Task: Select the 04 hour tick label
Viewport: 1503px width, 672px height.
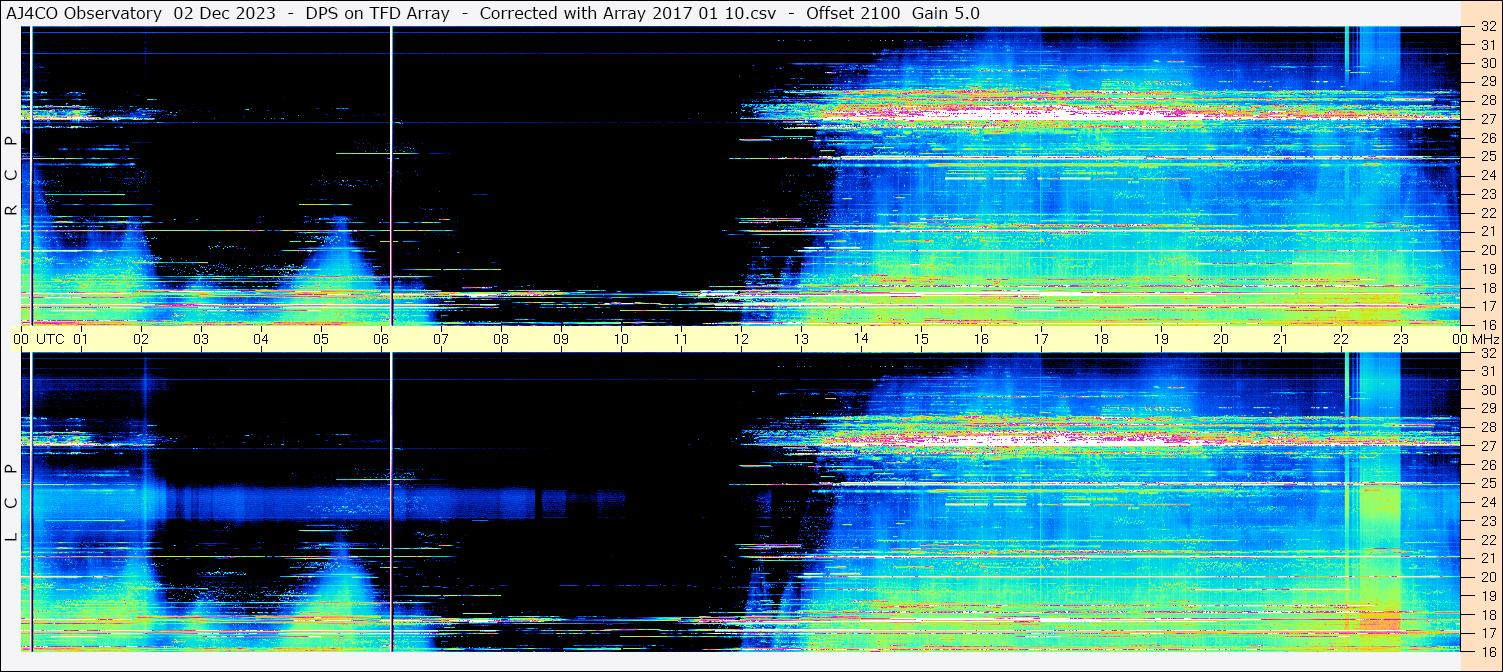Action: tap(261, 339)
